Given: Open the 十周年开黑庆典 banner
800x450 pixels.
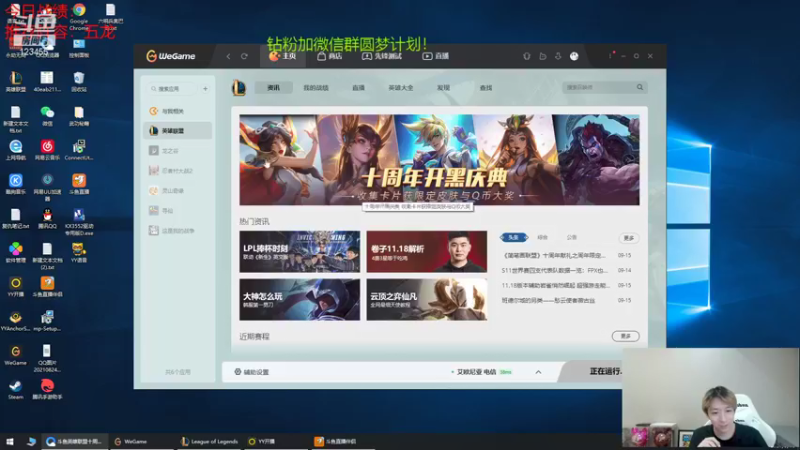Looking at the screenshot, I should pyautogui.click(x=439, y=160).
